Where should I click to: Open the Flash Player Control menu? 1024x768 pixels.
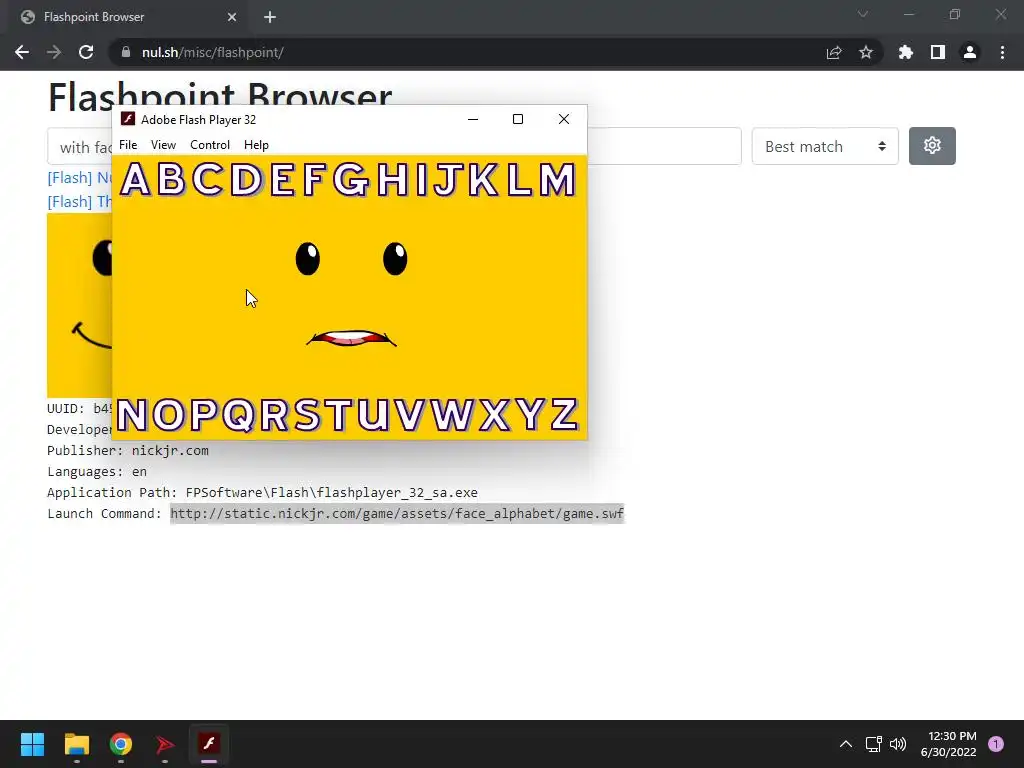click(x=210, y=145)
